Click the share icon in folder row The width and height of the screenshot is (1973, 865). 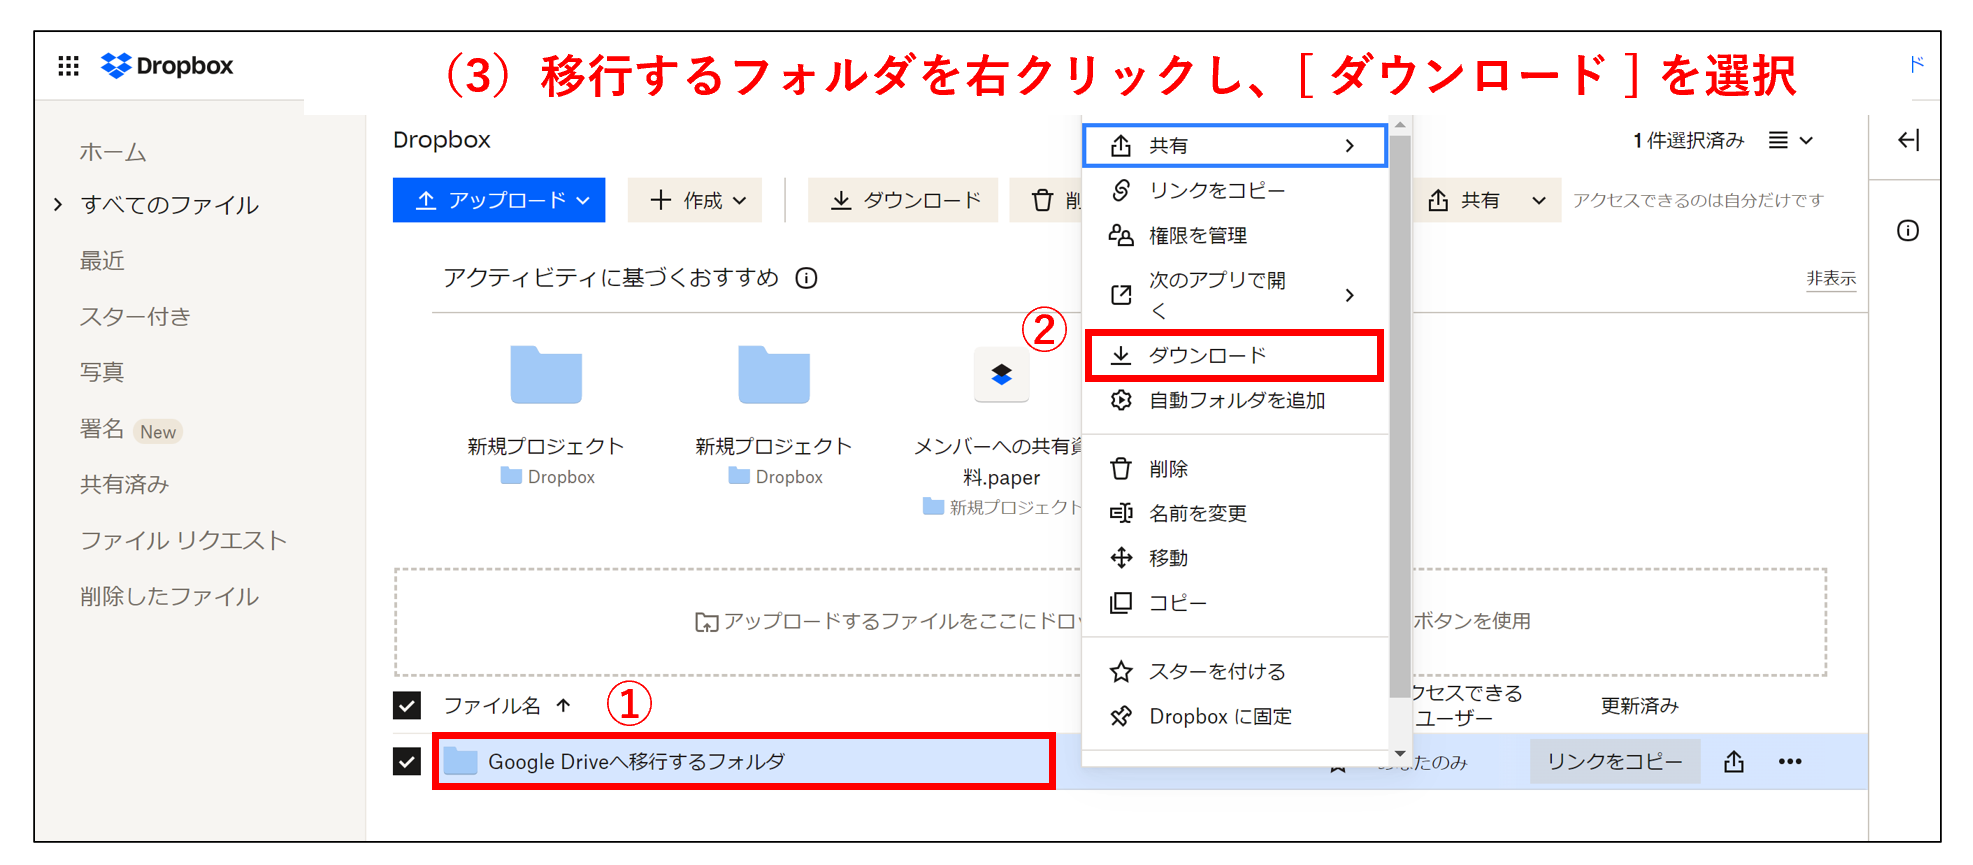click(1734, 762)
